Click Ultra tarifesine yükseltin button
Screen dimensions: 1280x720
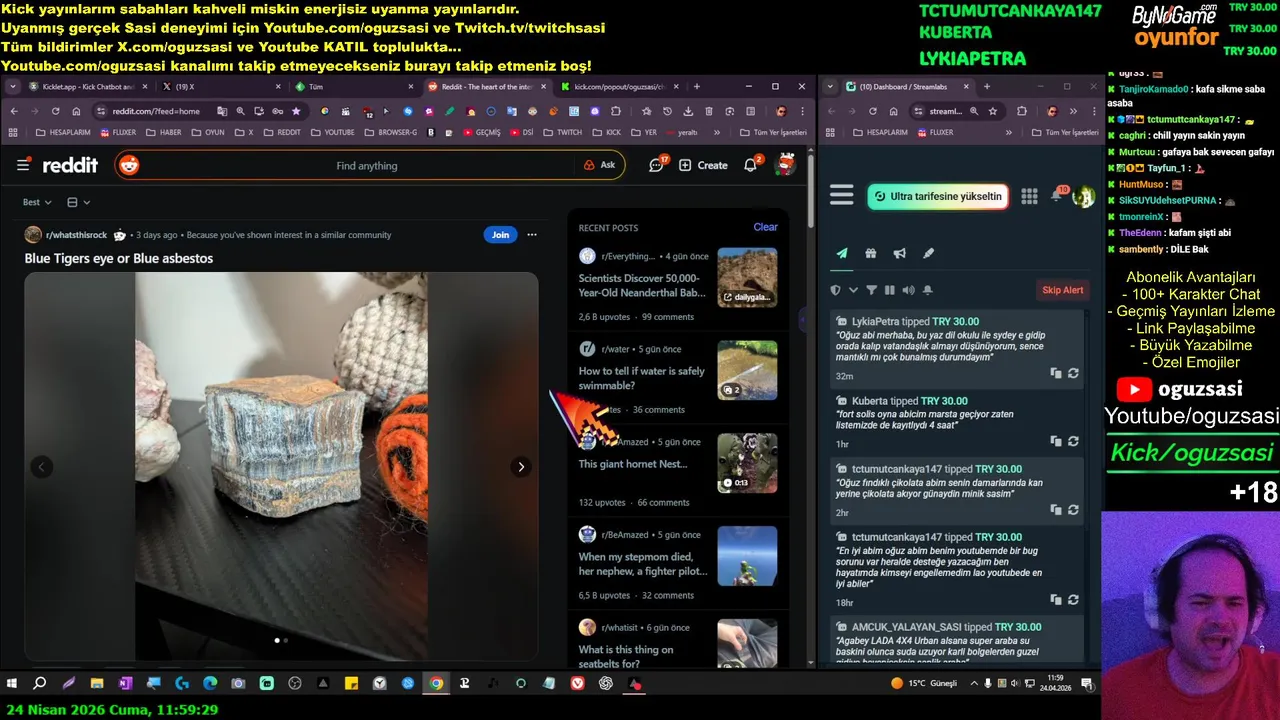click(938, 196)
